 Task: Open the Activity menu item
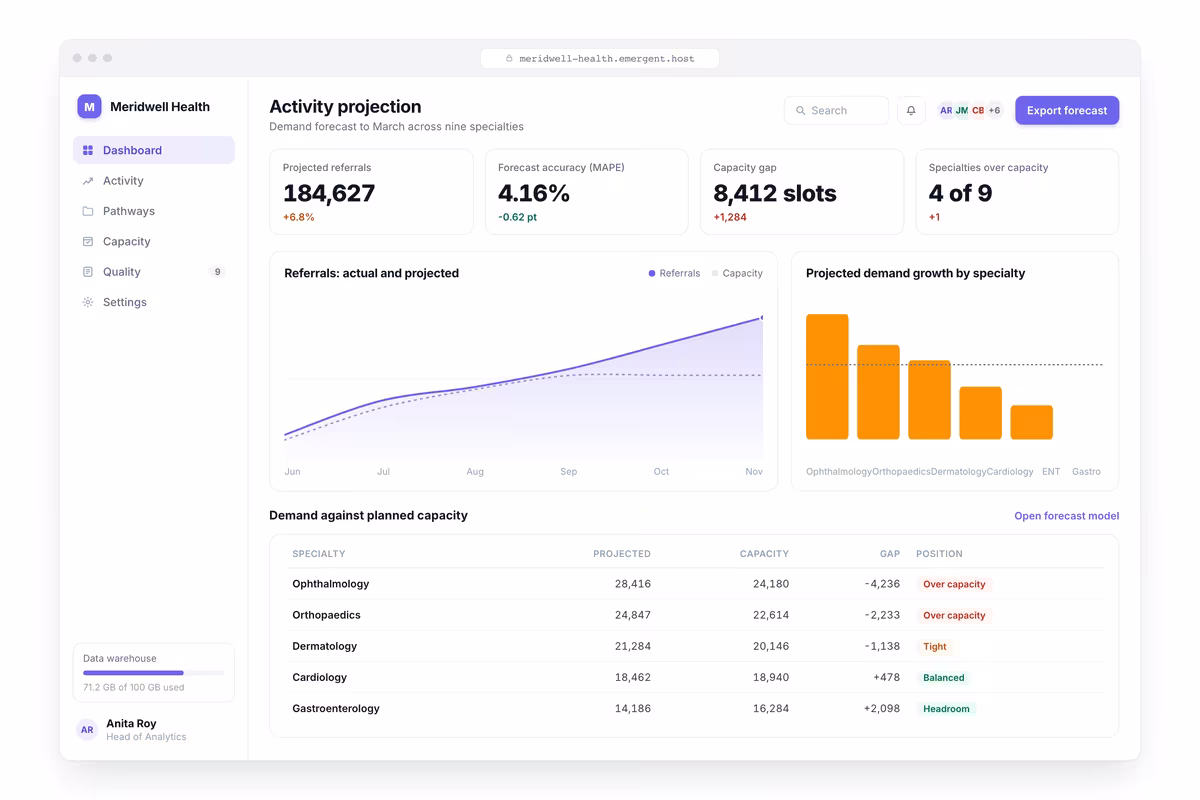tap(154, 181)
